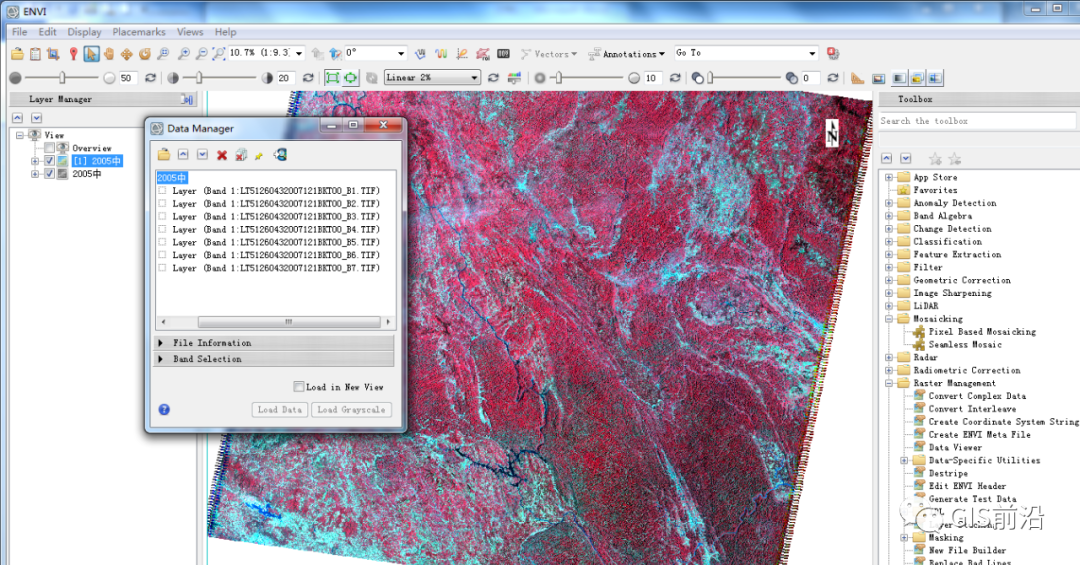The width and height of the screenshot is (1080, 565).
Task: Click the Zoom in magnifier icon
Action: 184,54
